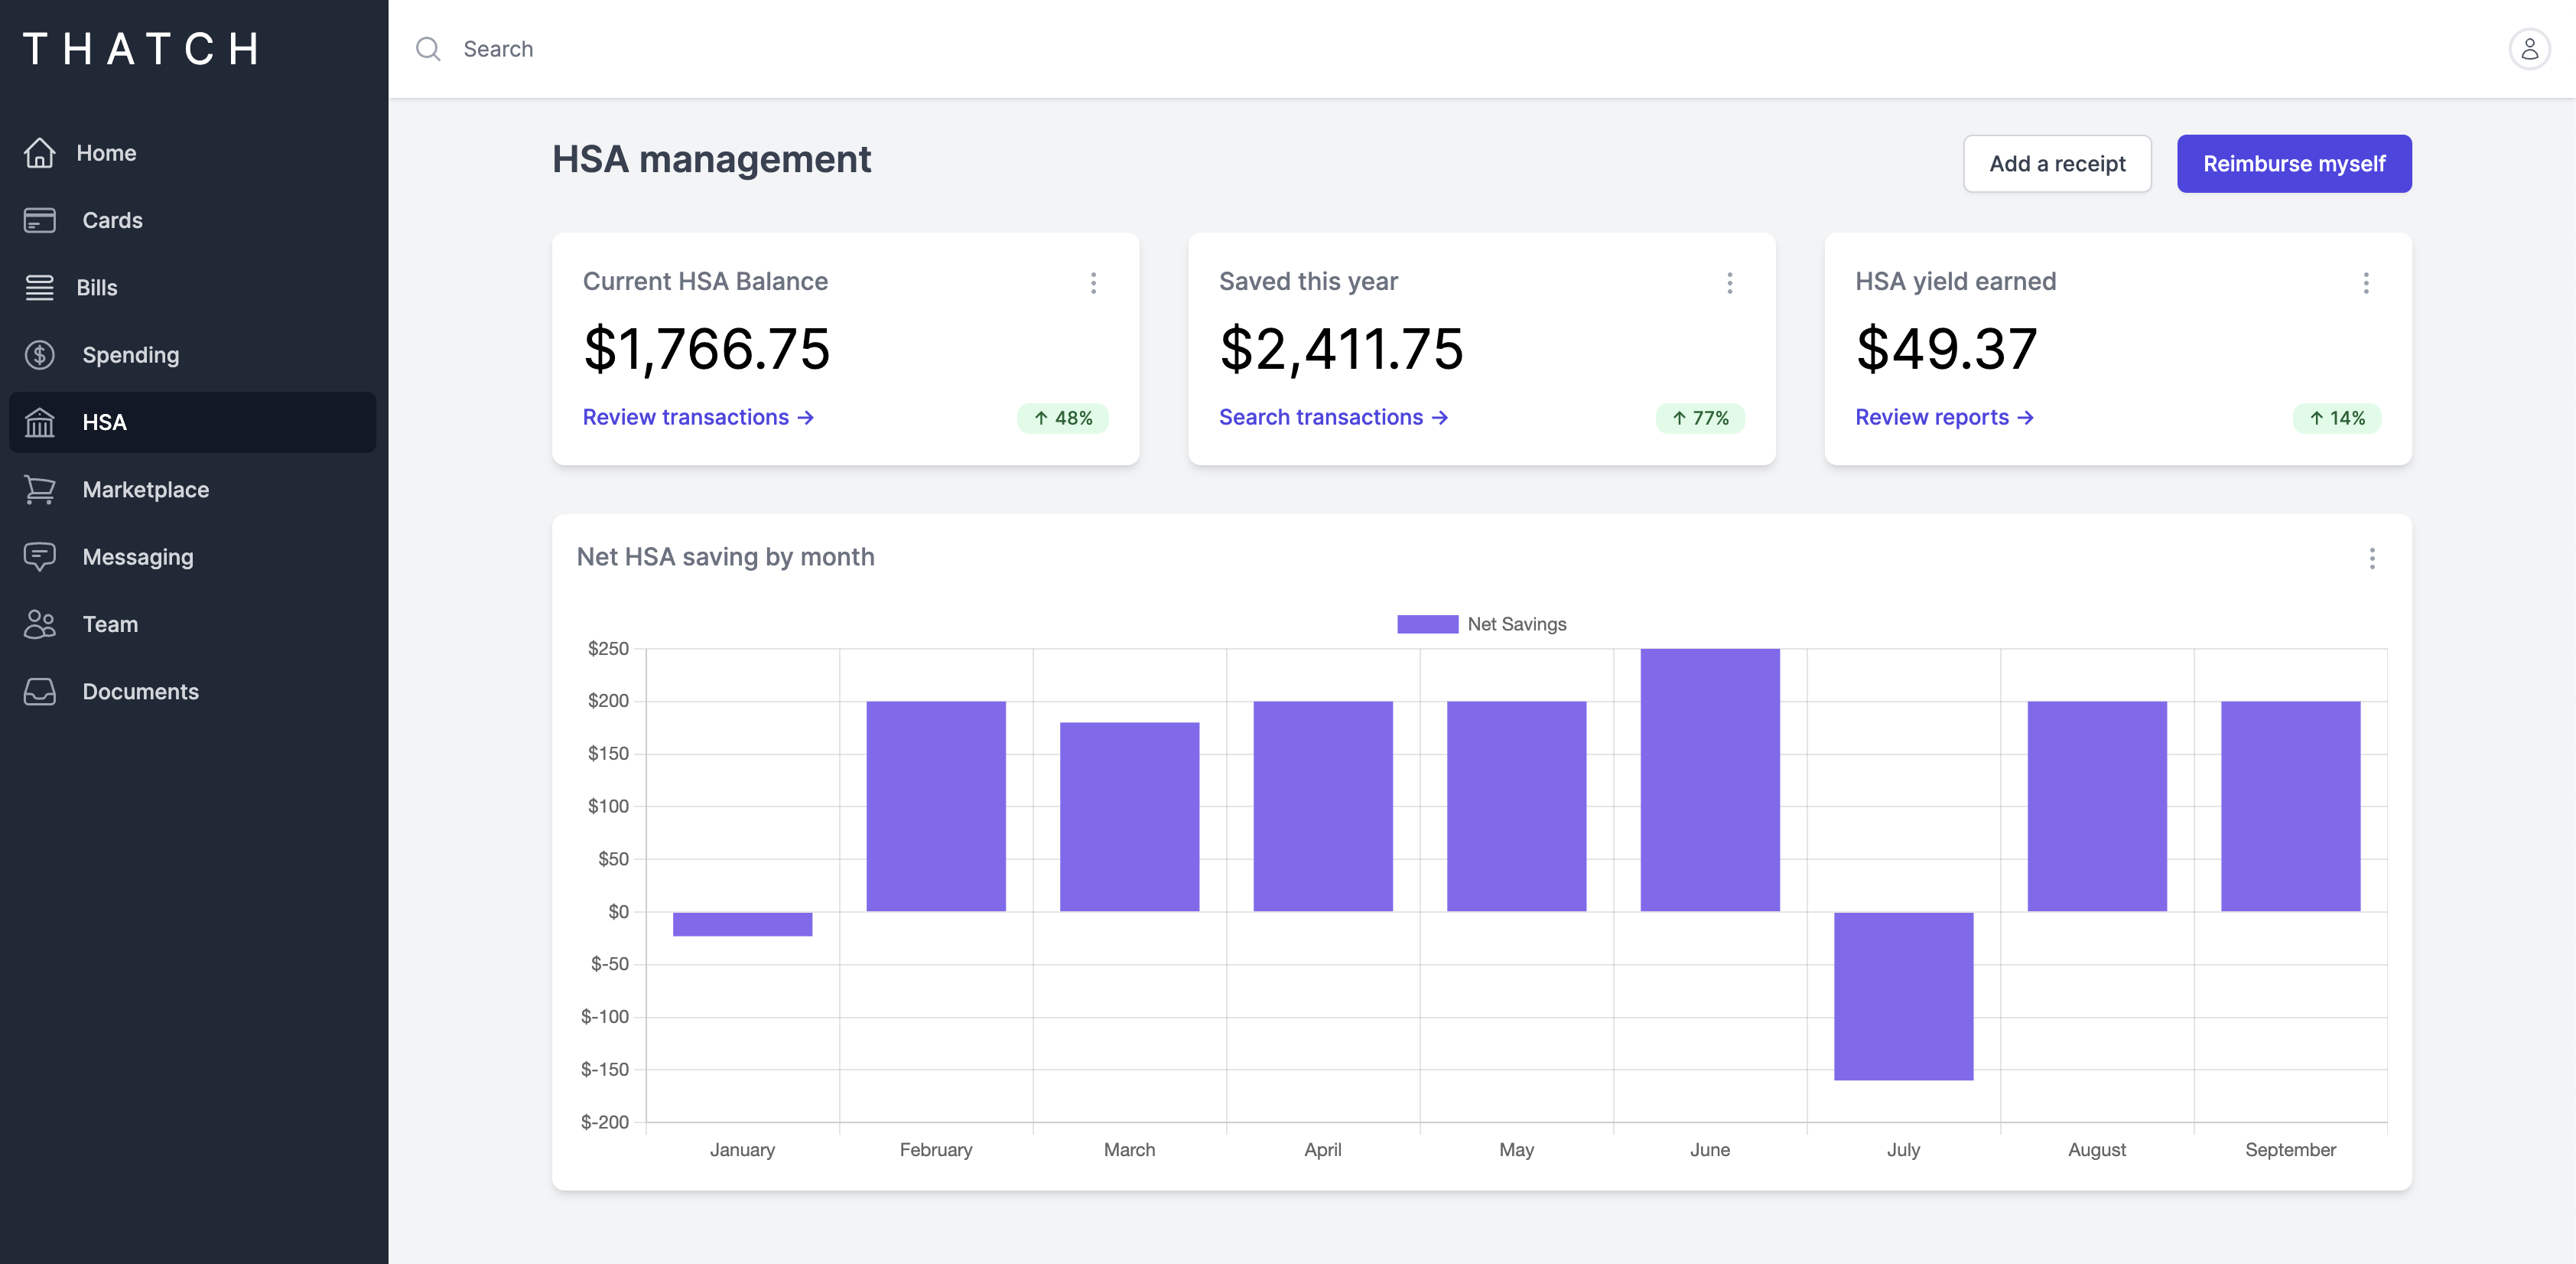Click the Spending dollar coin icon

pyautogui.click(x=40, y=355)
